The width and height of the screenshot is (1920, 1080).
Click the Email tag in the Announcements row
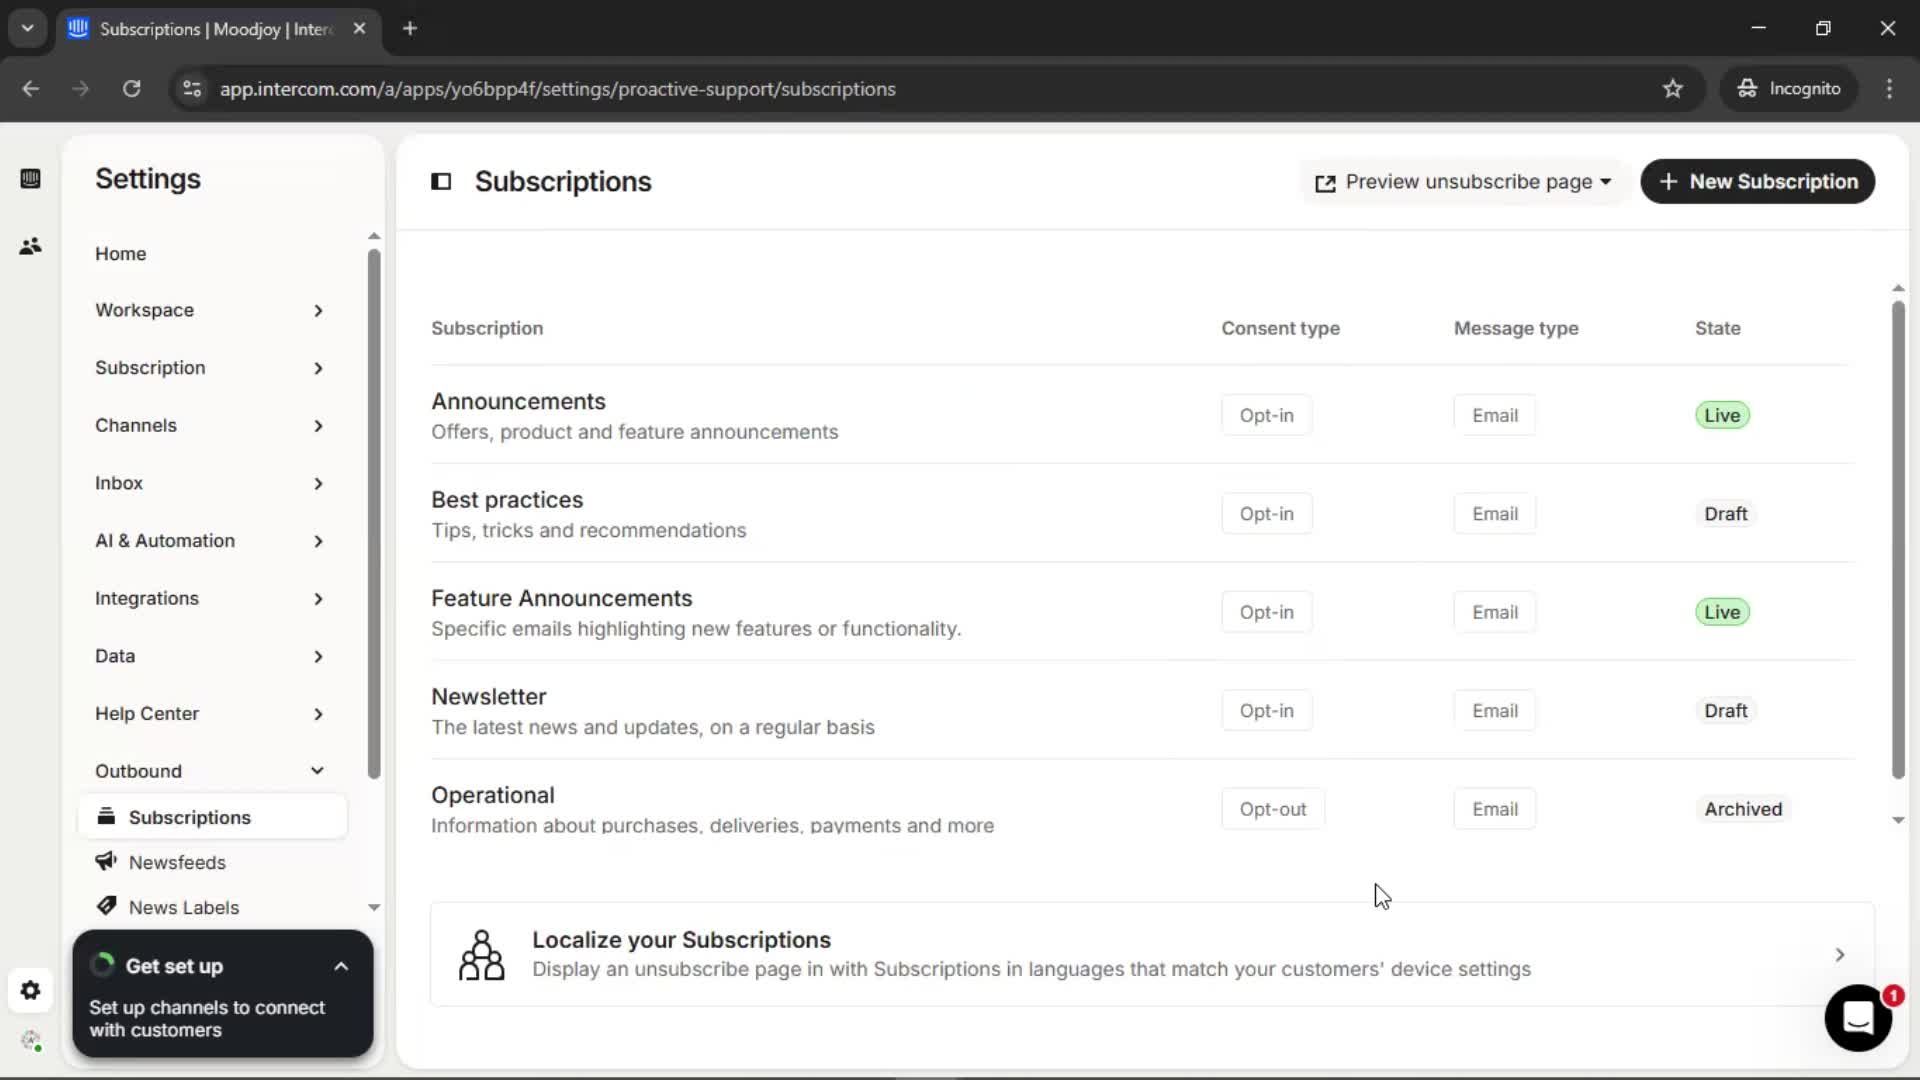[1494, 415]
